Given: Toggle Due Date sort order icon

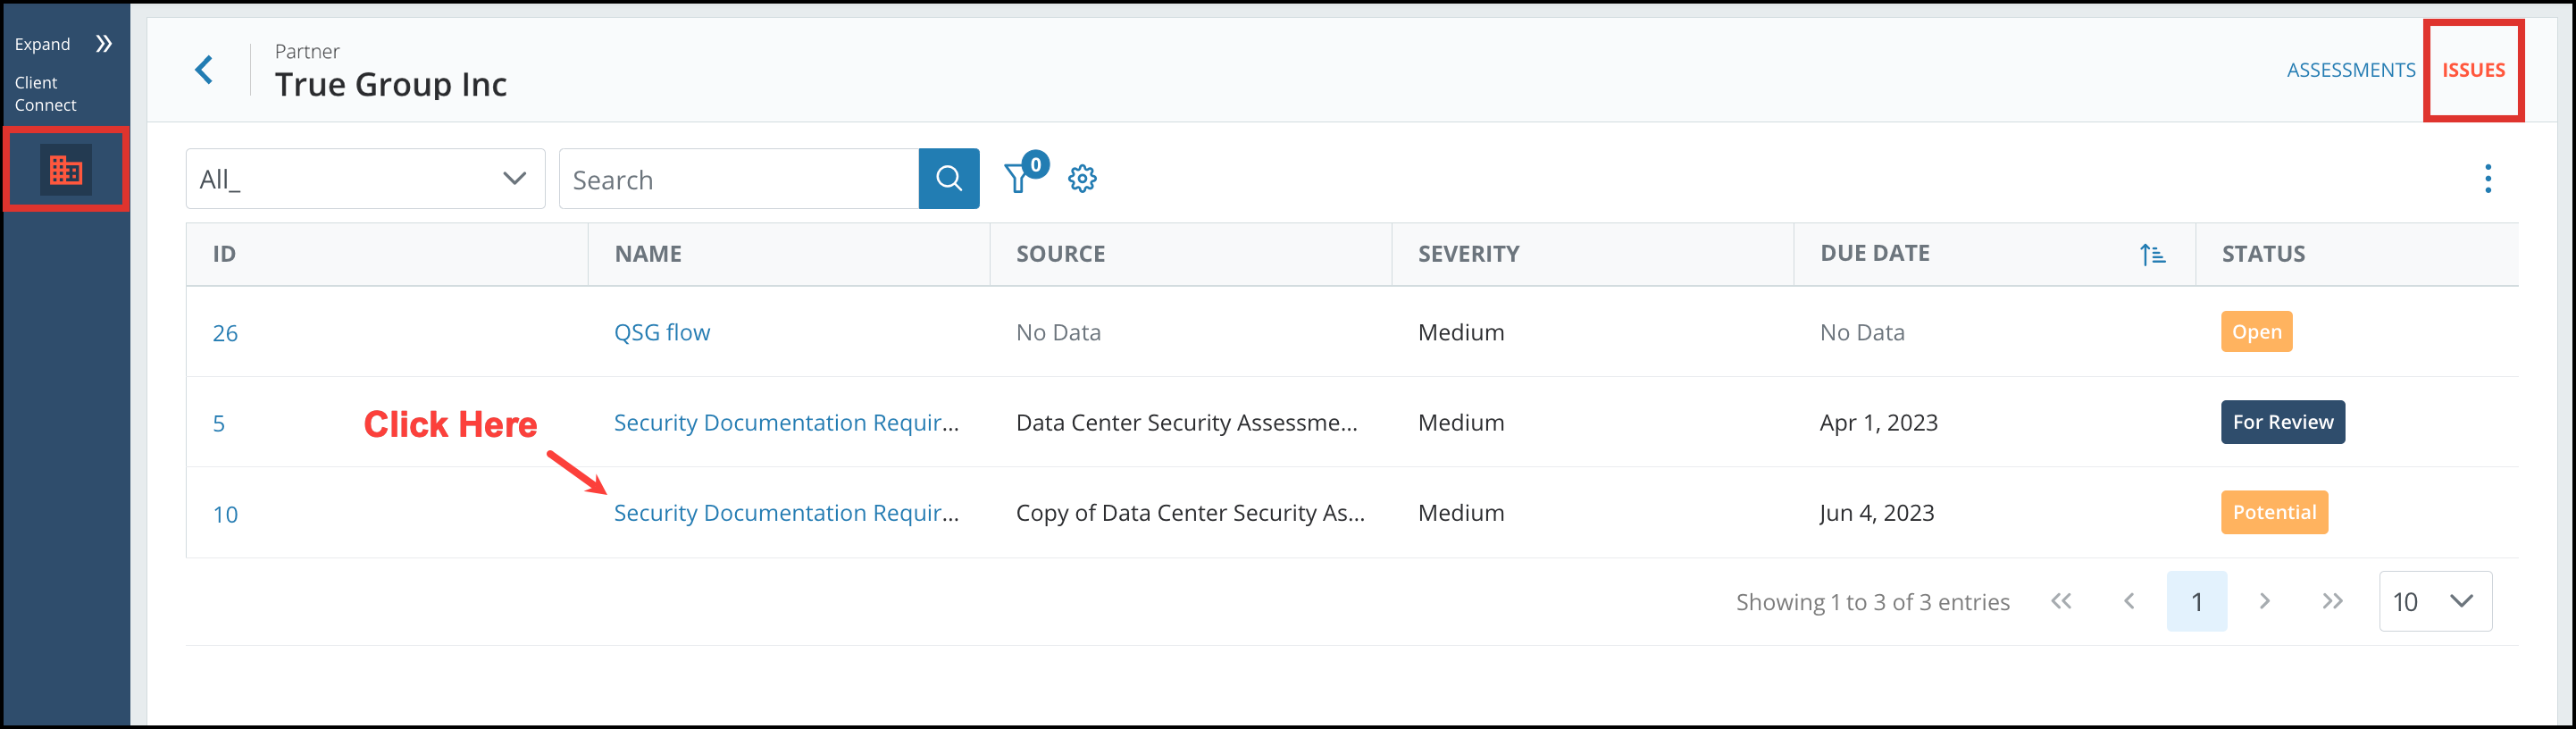Looking at the screenshot, I should (2152, 255).
